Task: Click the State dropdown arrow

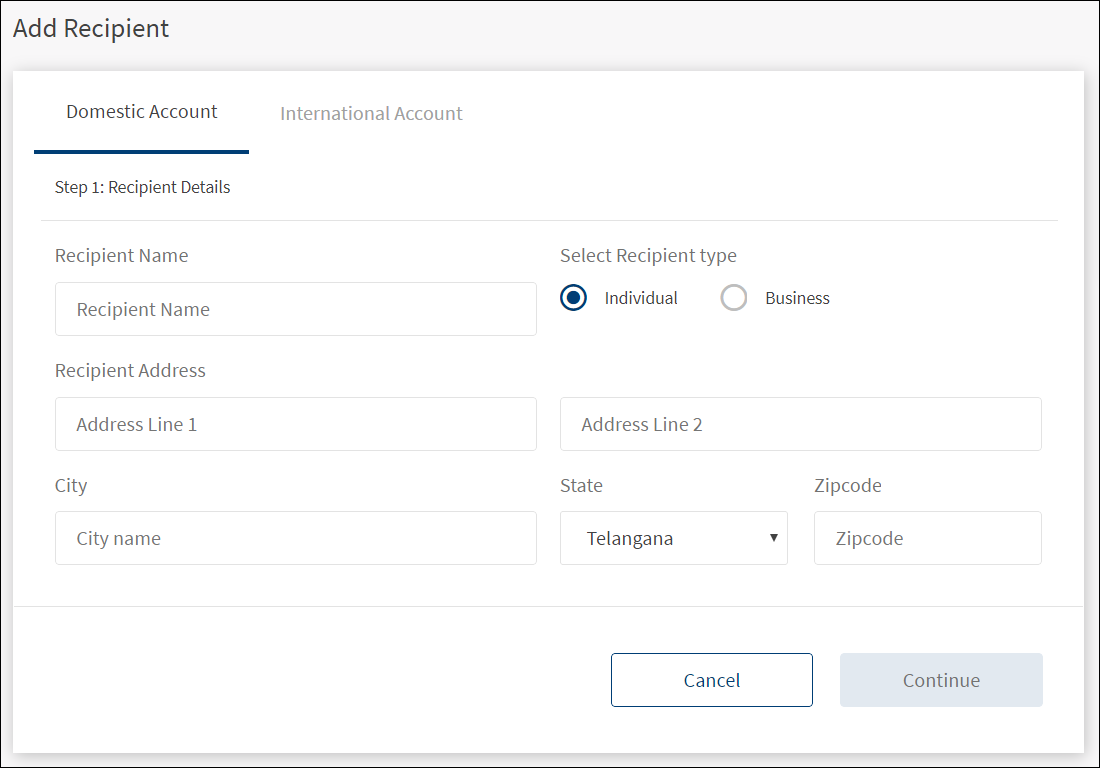Action: [x=773, y=538]
